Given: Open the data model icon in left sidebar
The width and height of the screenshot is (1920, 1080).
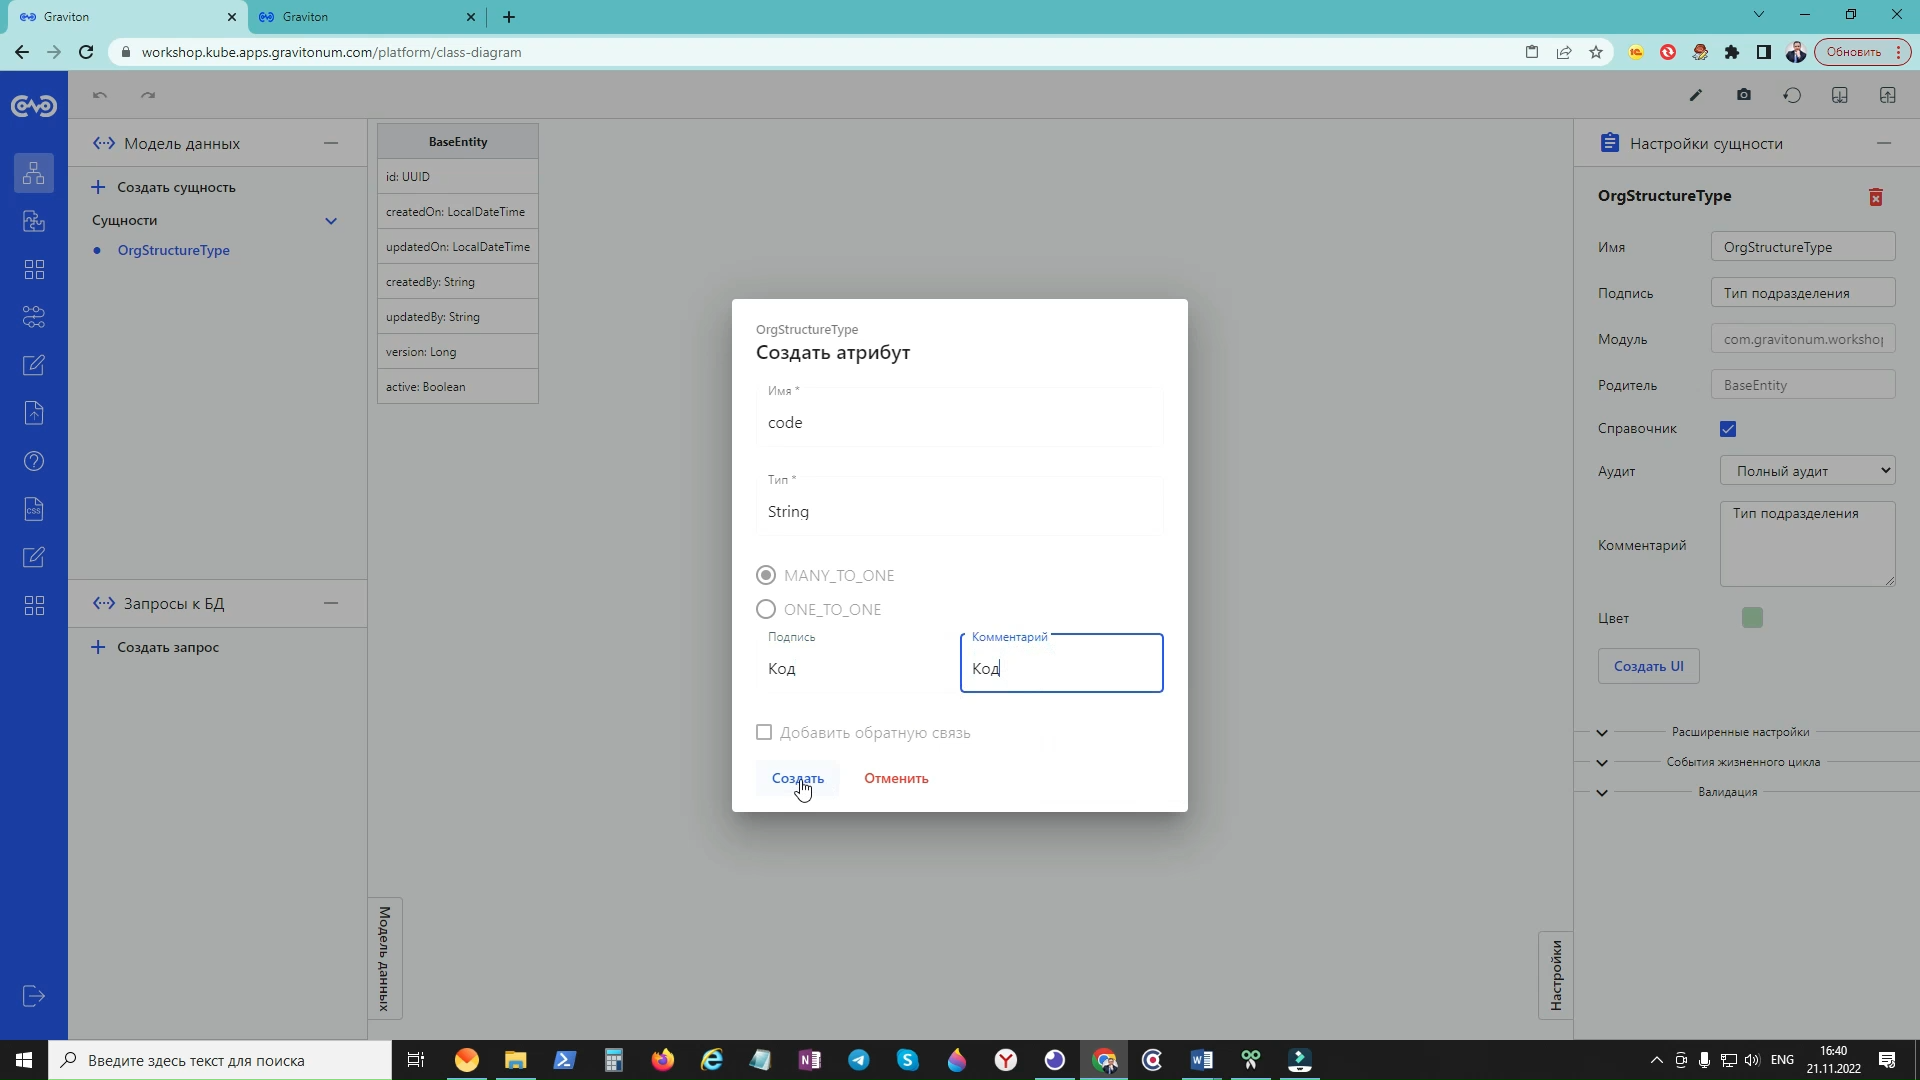Looking at the screenshot, I should pyautogui.click(x=34, y=173).
